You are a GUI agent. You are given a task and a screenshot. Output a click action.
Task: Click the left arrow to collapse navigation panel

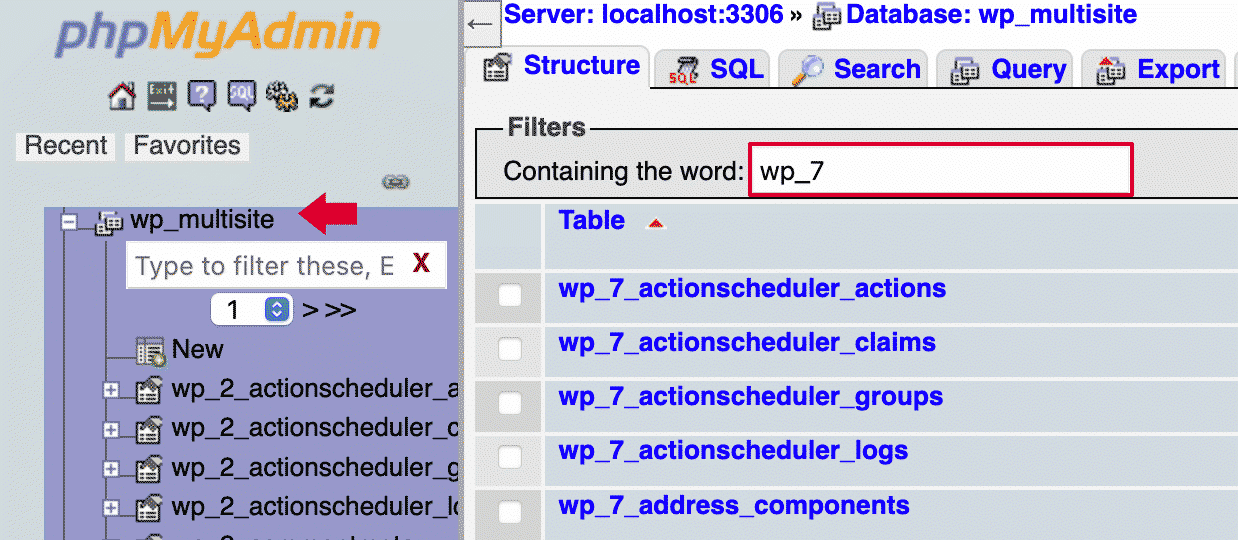click(x=481, y=24)
